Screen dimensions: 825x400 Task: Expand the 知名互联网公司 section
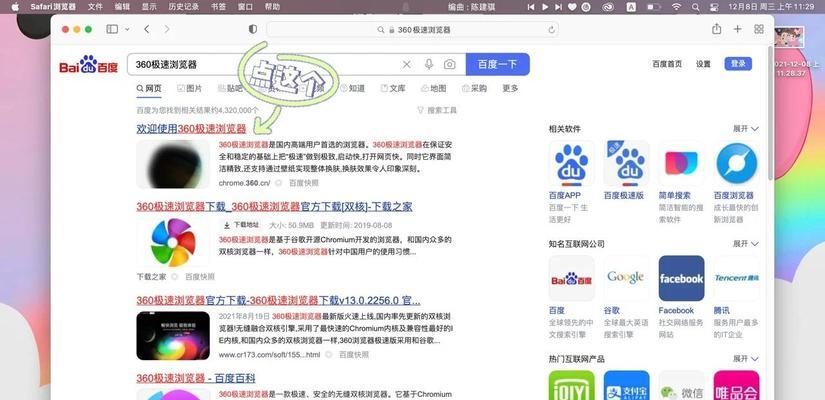tap(746, 244)
